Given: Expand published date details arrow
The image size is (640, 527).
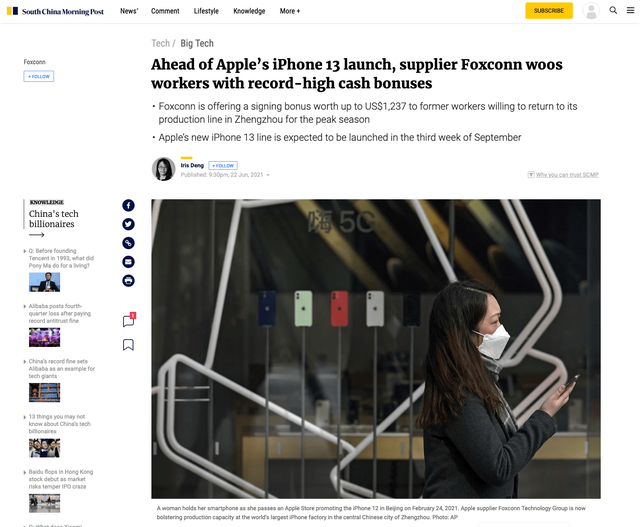Looking at the screenshot, I should tap(268, 175).
